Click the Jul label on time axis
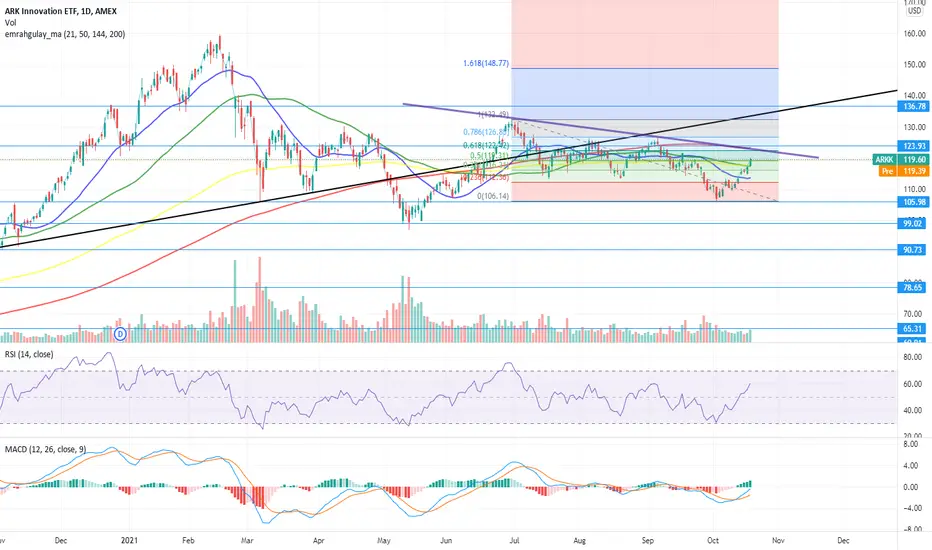The image size is (932, 550). (515, 540)
